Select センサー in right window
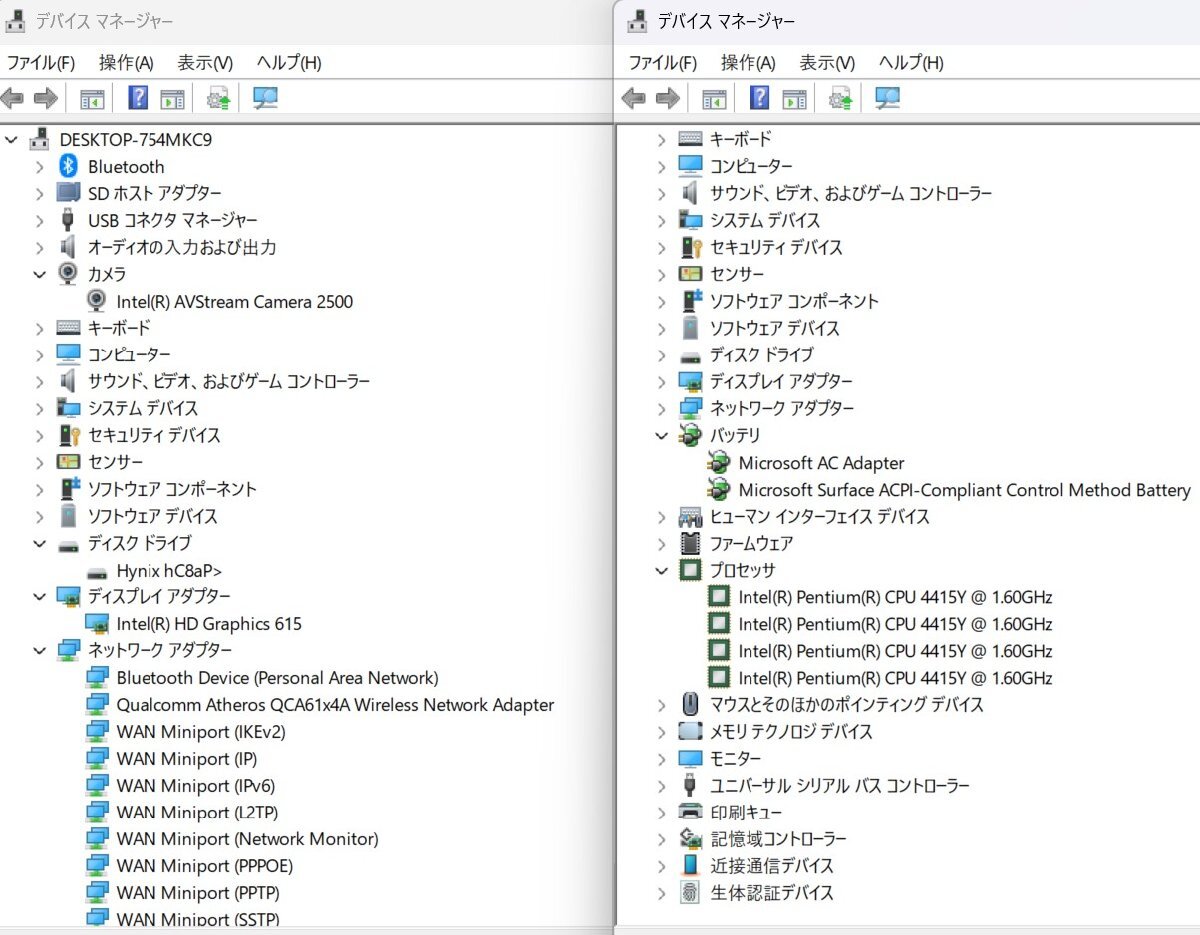 [737, 274]
